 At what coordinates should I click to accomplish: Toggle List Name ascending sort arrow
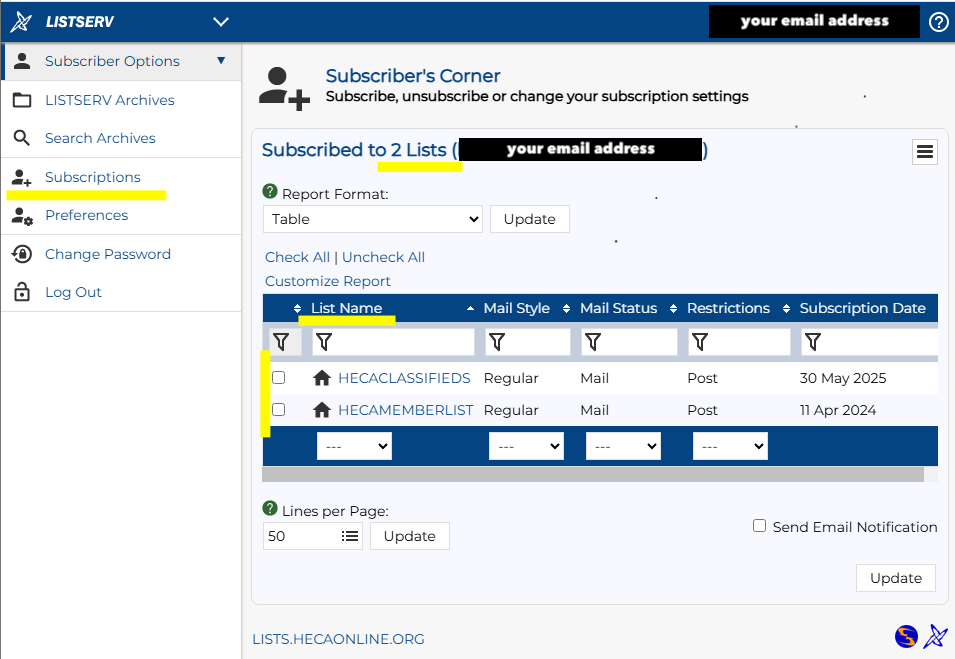point(470,309)
